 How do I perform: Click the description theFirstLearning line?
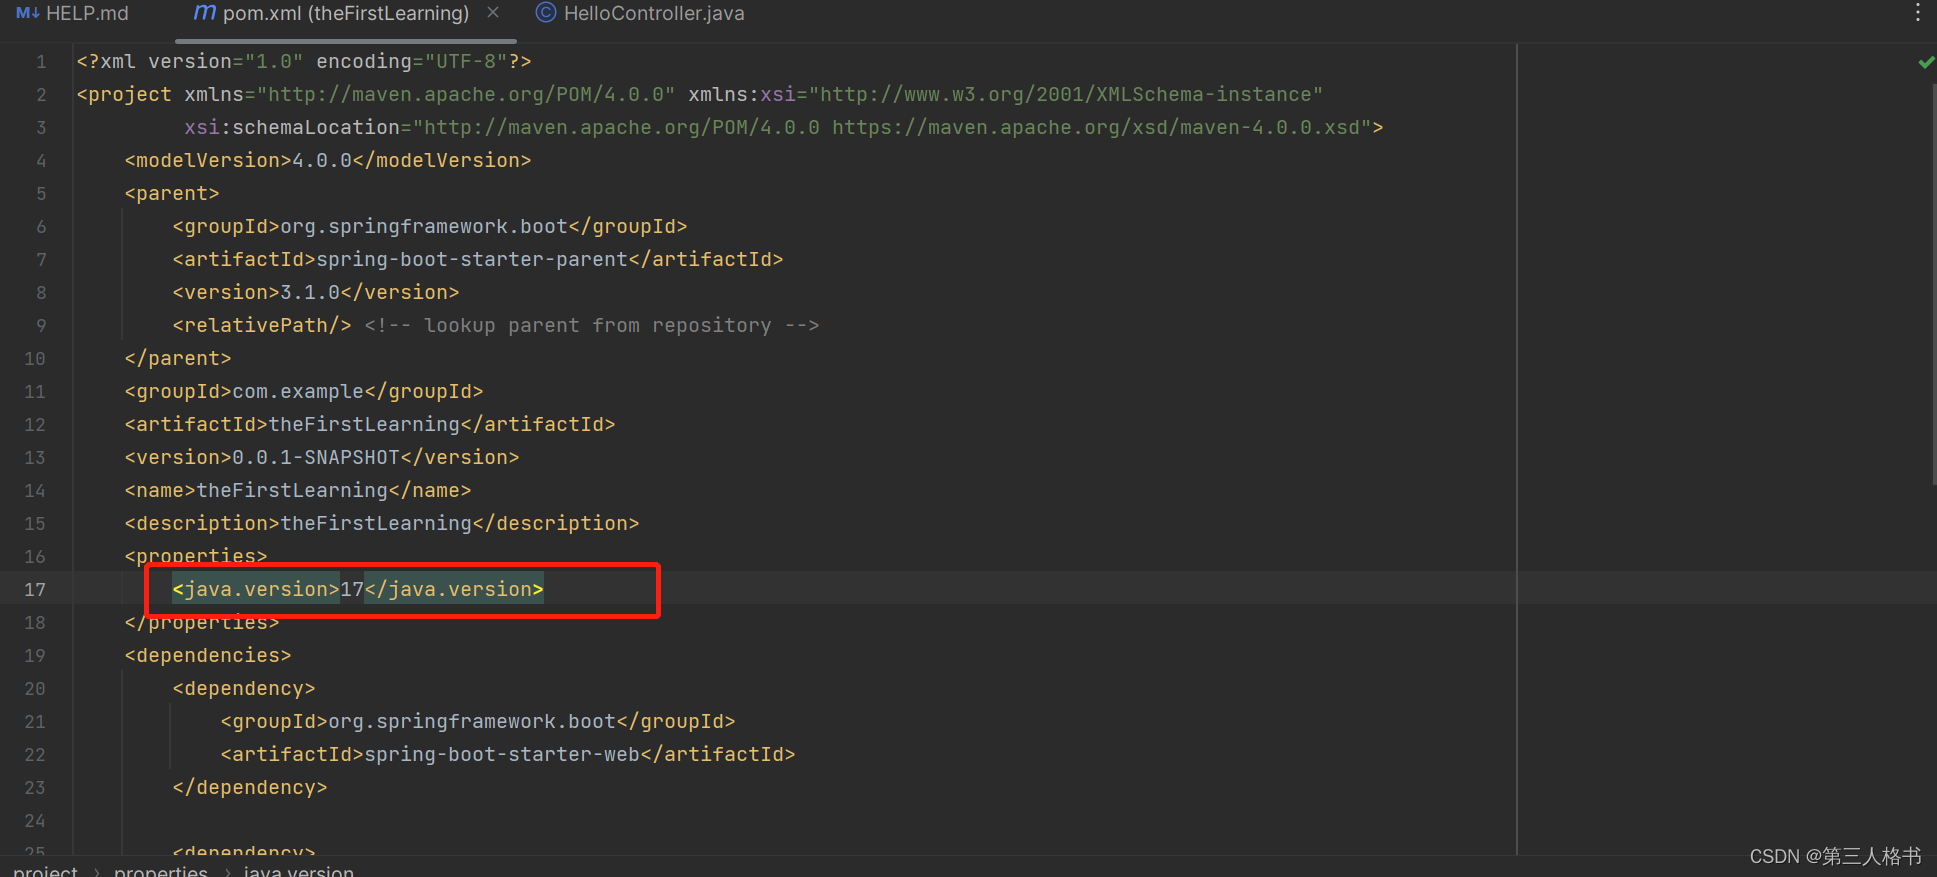(x=382, y=523)
